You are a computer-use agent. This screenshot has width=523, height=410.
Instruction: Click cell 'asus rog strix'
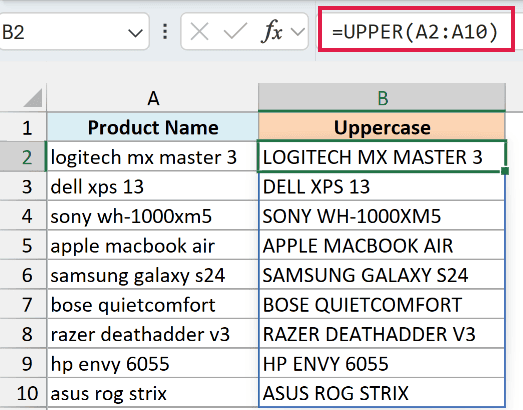point(153,393)
